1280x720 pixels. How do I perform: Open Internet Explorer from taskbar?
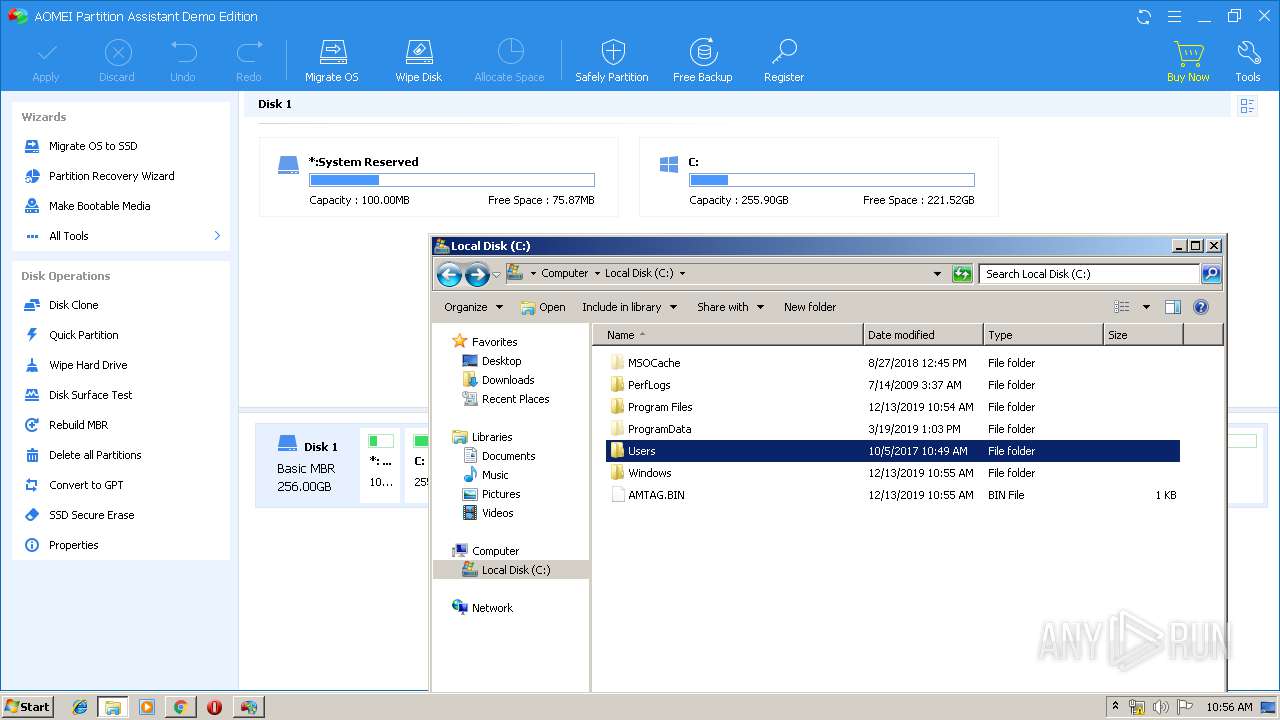tap(79, 707)
